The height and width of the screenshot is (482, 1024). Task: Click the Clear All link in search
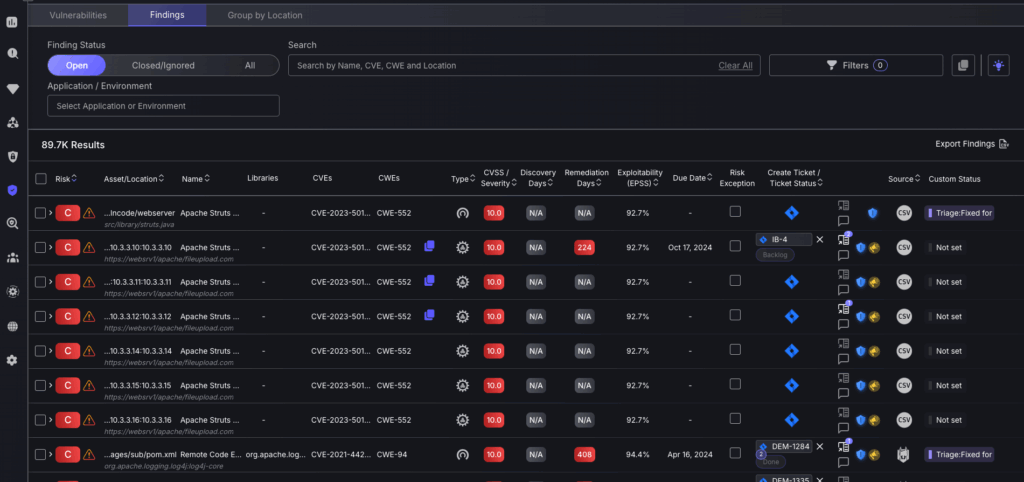click(x=735, y=65)
